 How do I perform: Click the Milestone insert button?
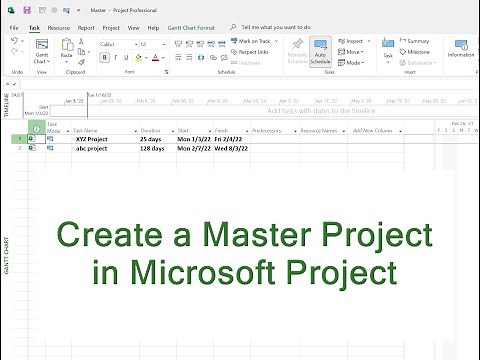pos(415,52)
